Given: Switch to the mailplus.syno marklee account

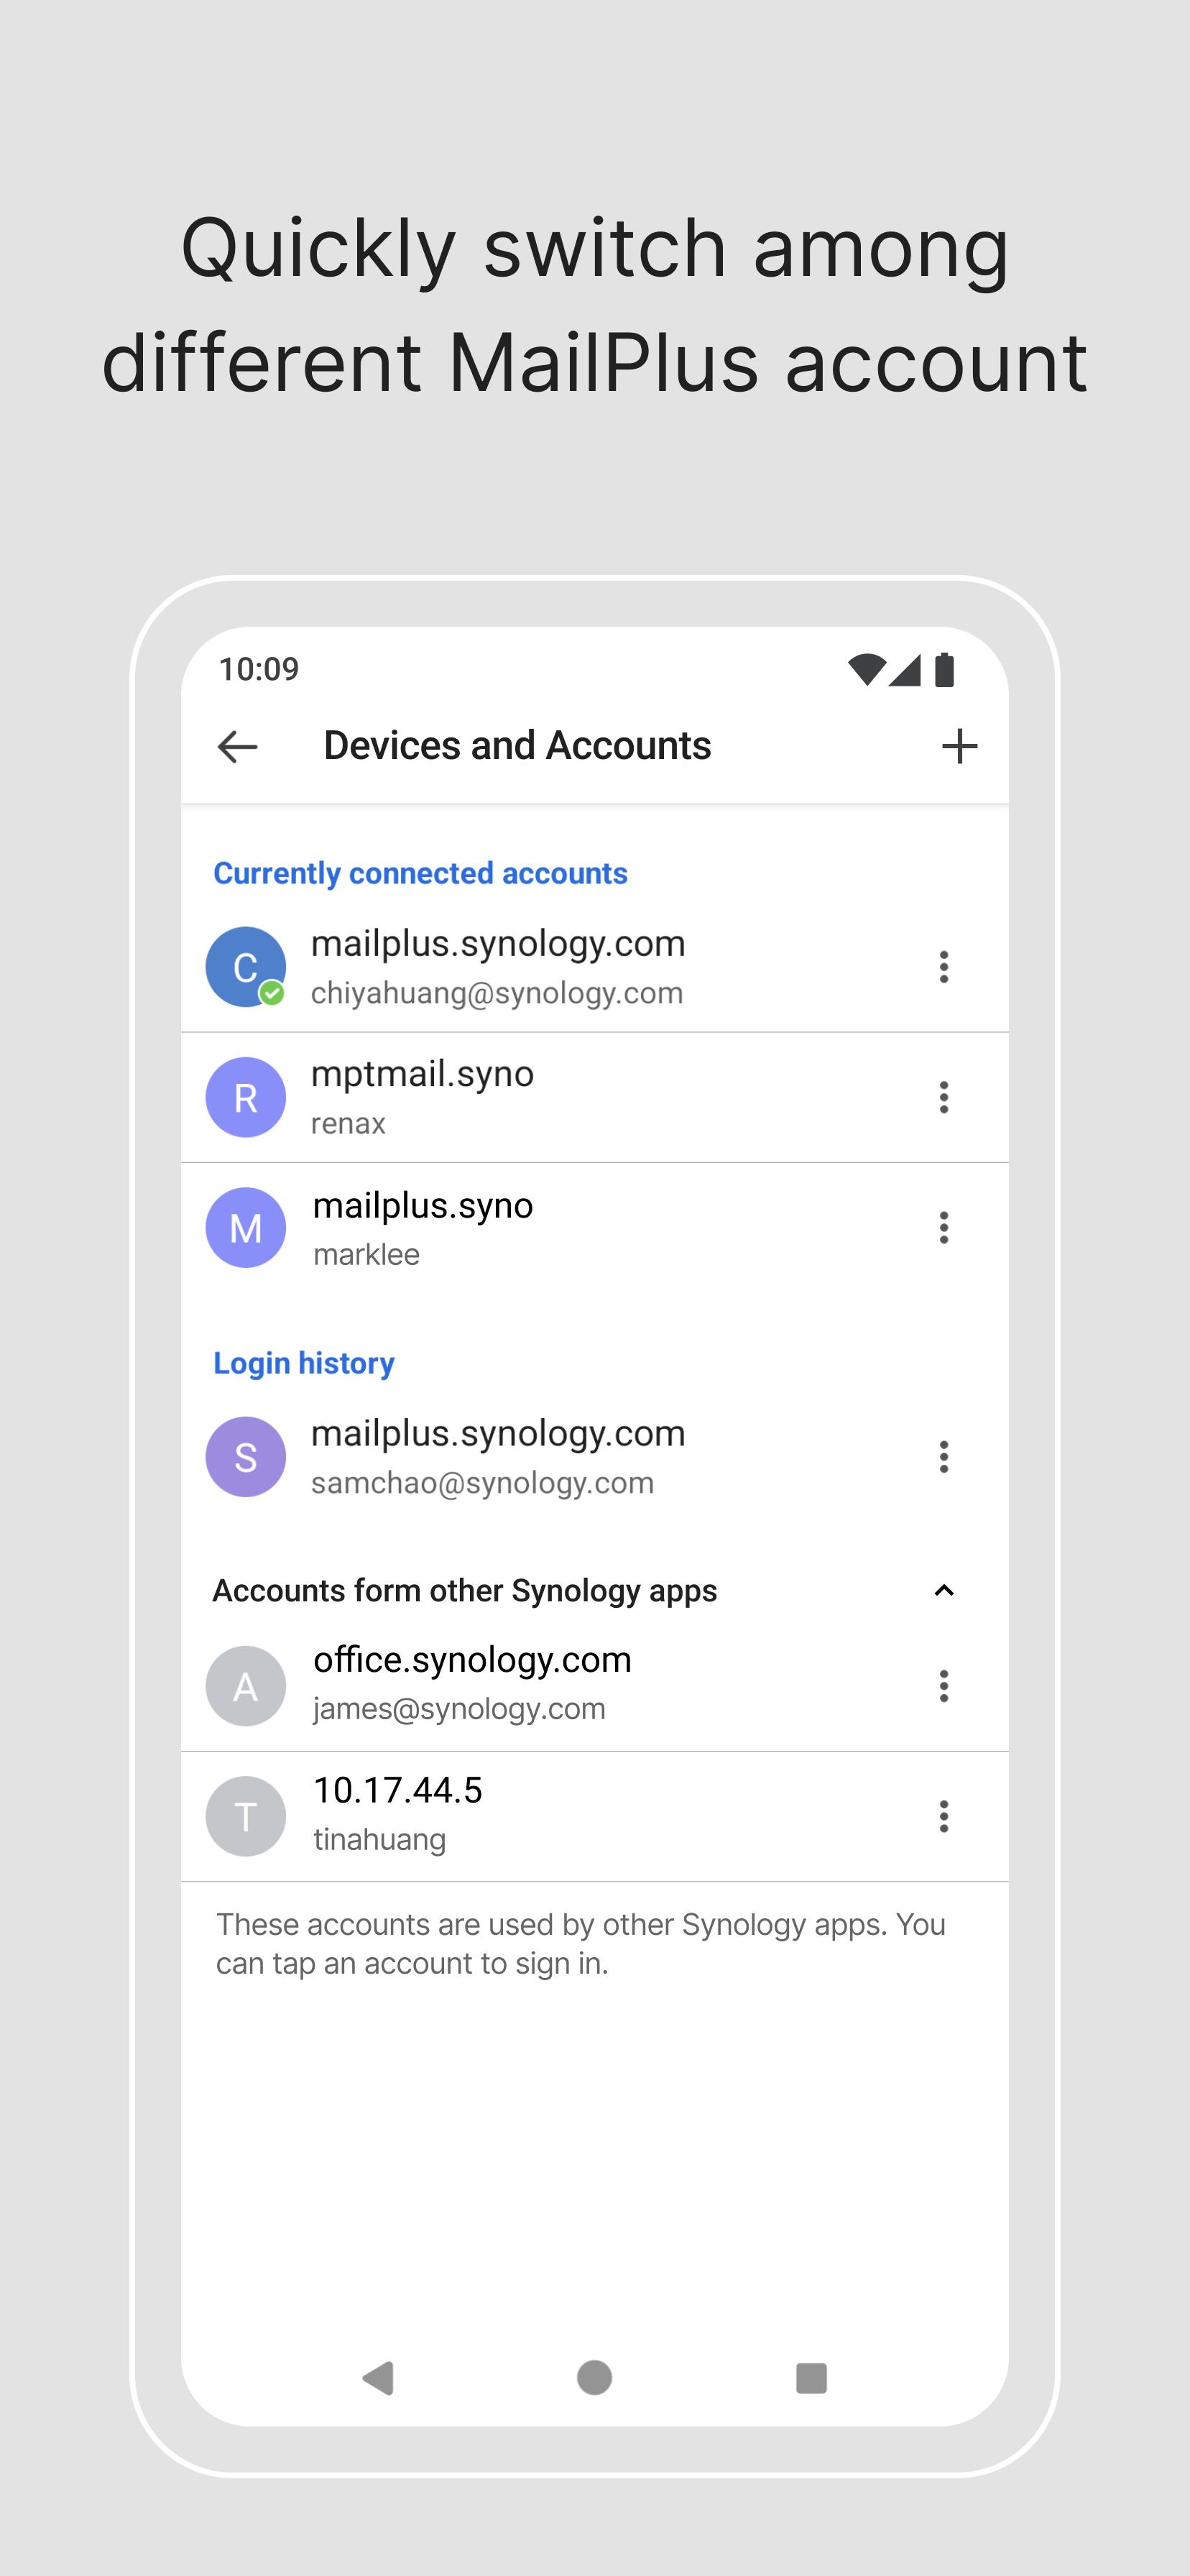Looking at the screenshot, I should [594, 1227].
